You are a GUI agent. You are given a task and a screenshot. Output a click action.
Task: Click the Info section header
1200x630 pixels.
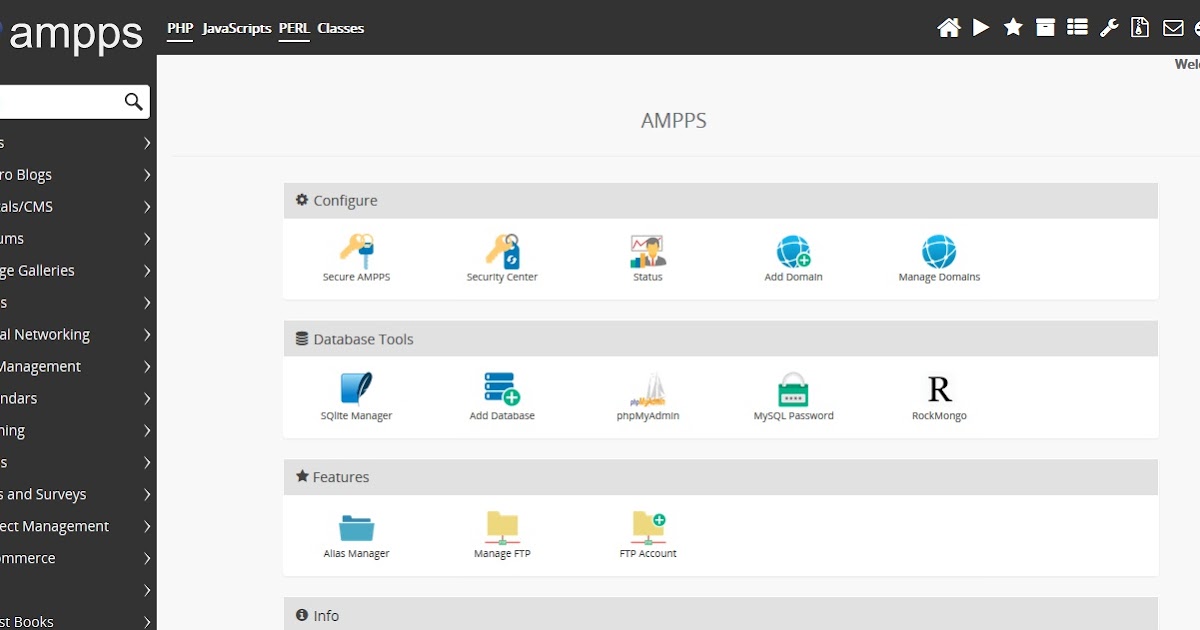coord(720,614)
